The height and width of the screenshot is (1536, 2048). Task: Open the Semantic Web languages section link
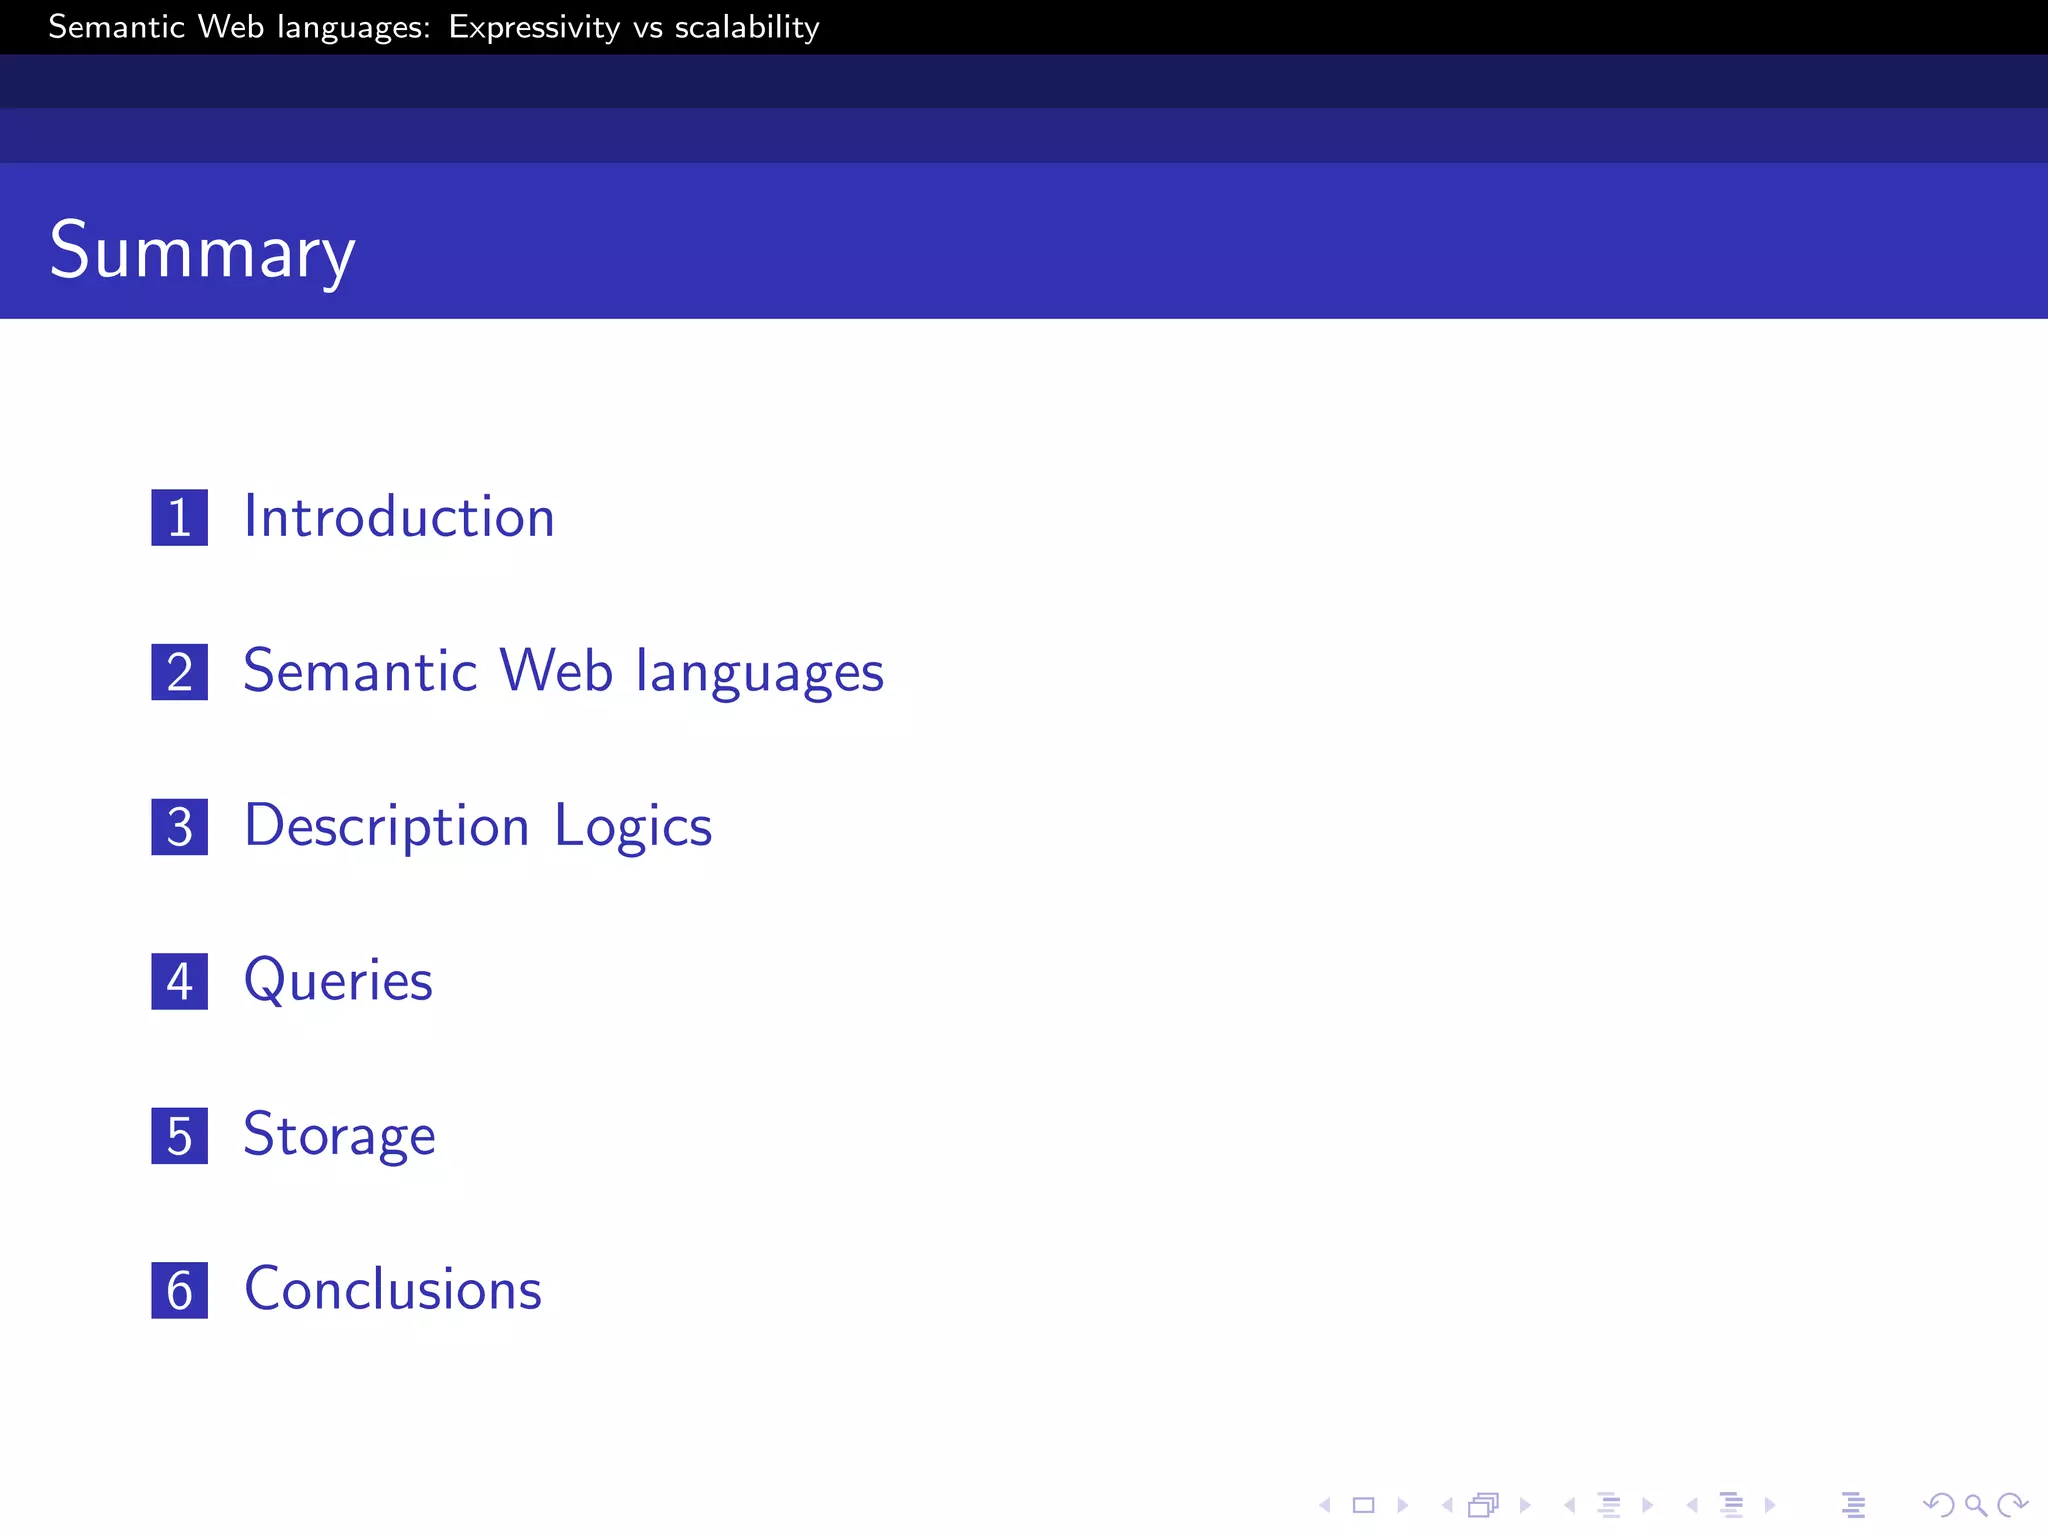pos(564,672)
